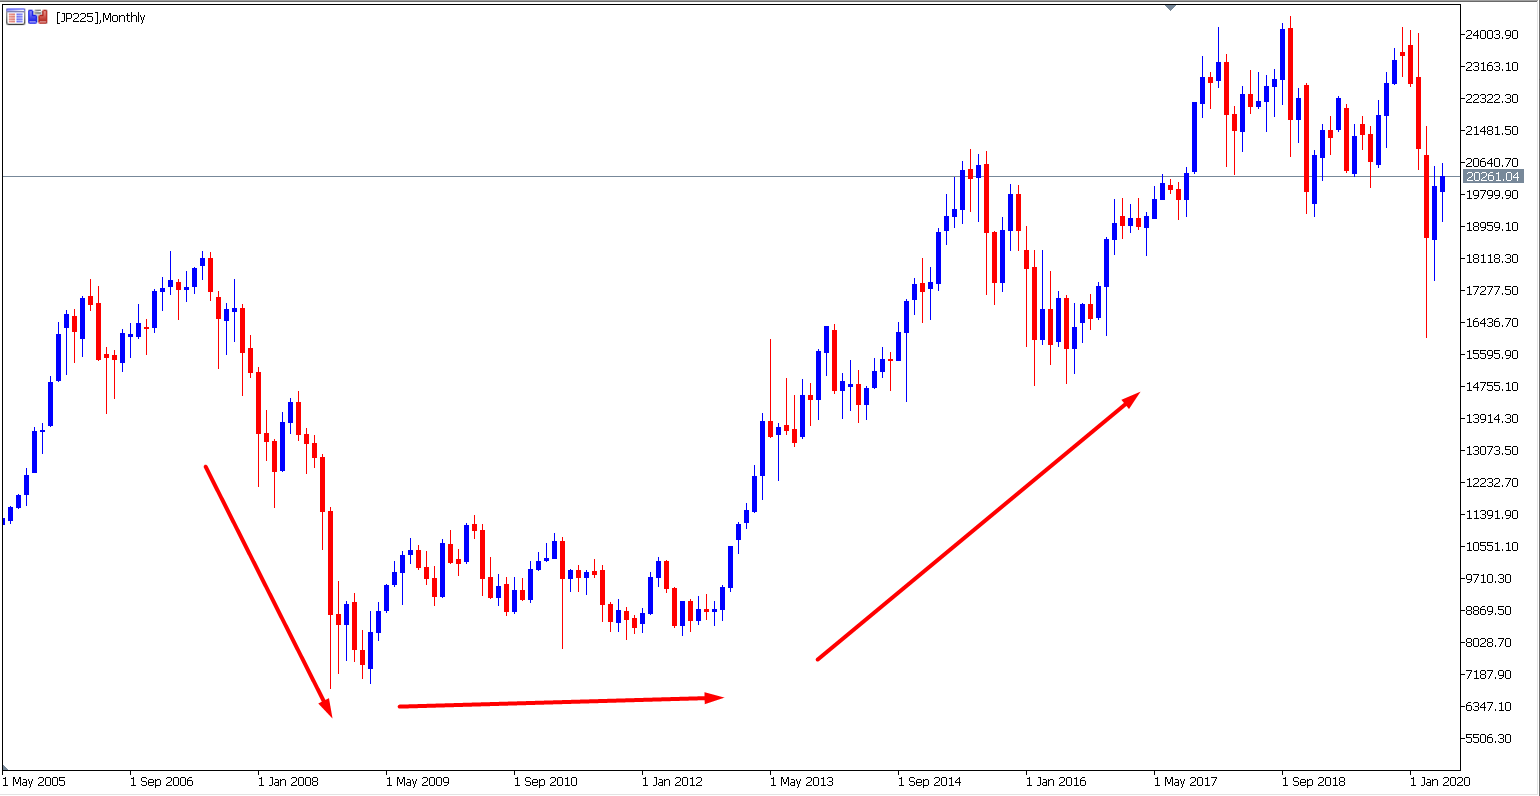Click the 23163.10 price axis label

pyautogui.click(x=1492, y=67)
